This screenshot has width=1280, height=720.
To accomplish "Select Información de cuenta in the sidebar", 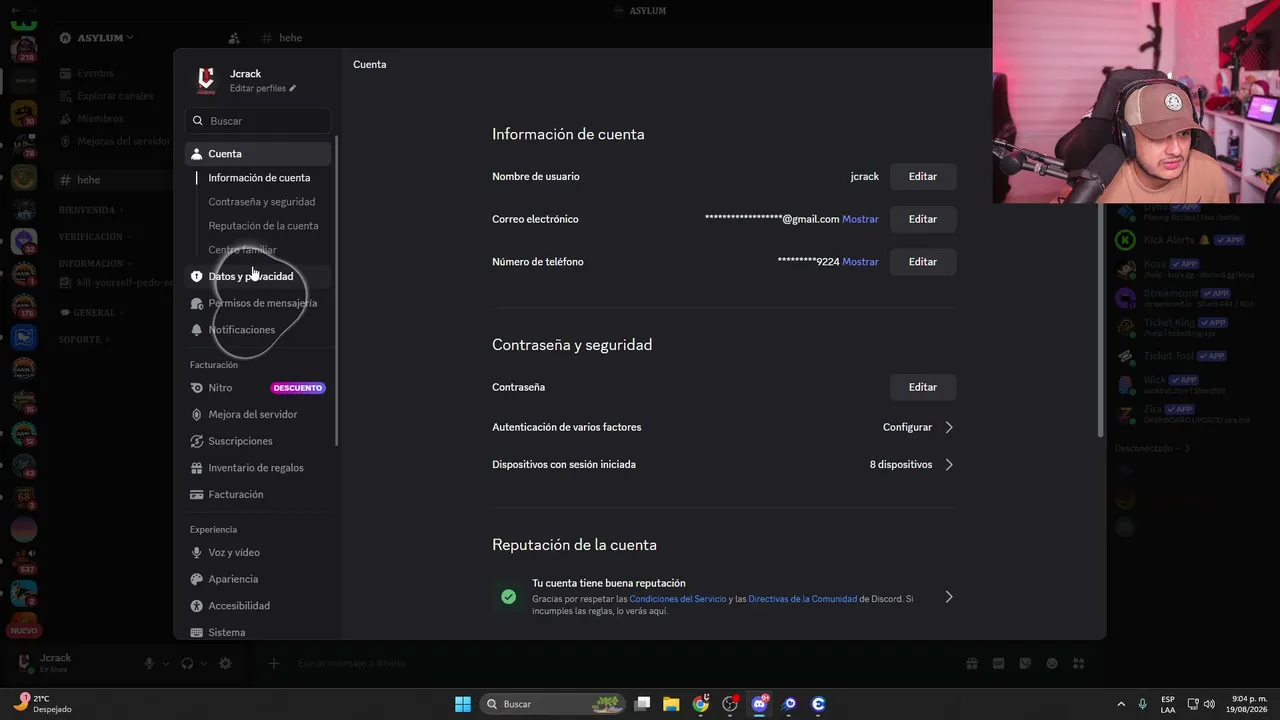I will click(259, 178).
